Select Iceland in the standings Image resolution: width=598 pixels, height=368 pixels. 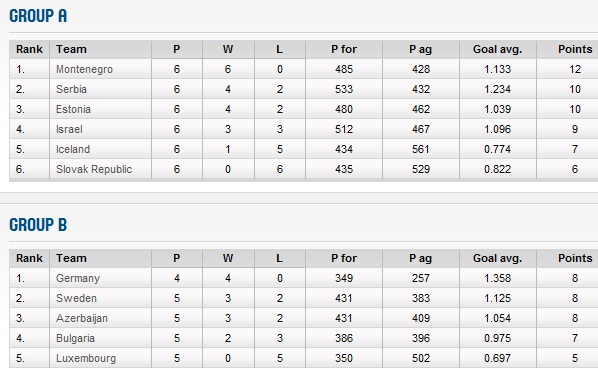(73, 149)
